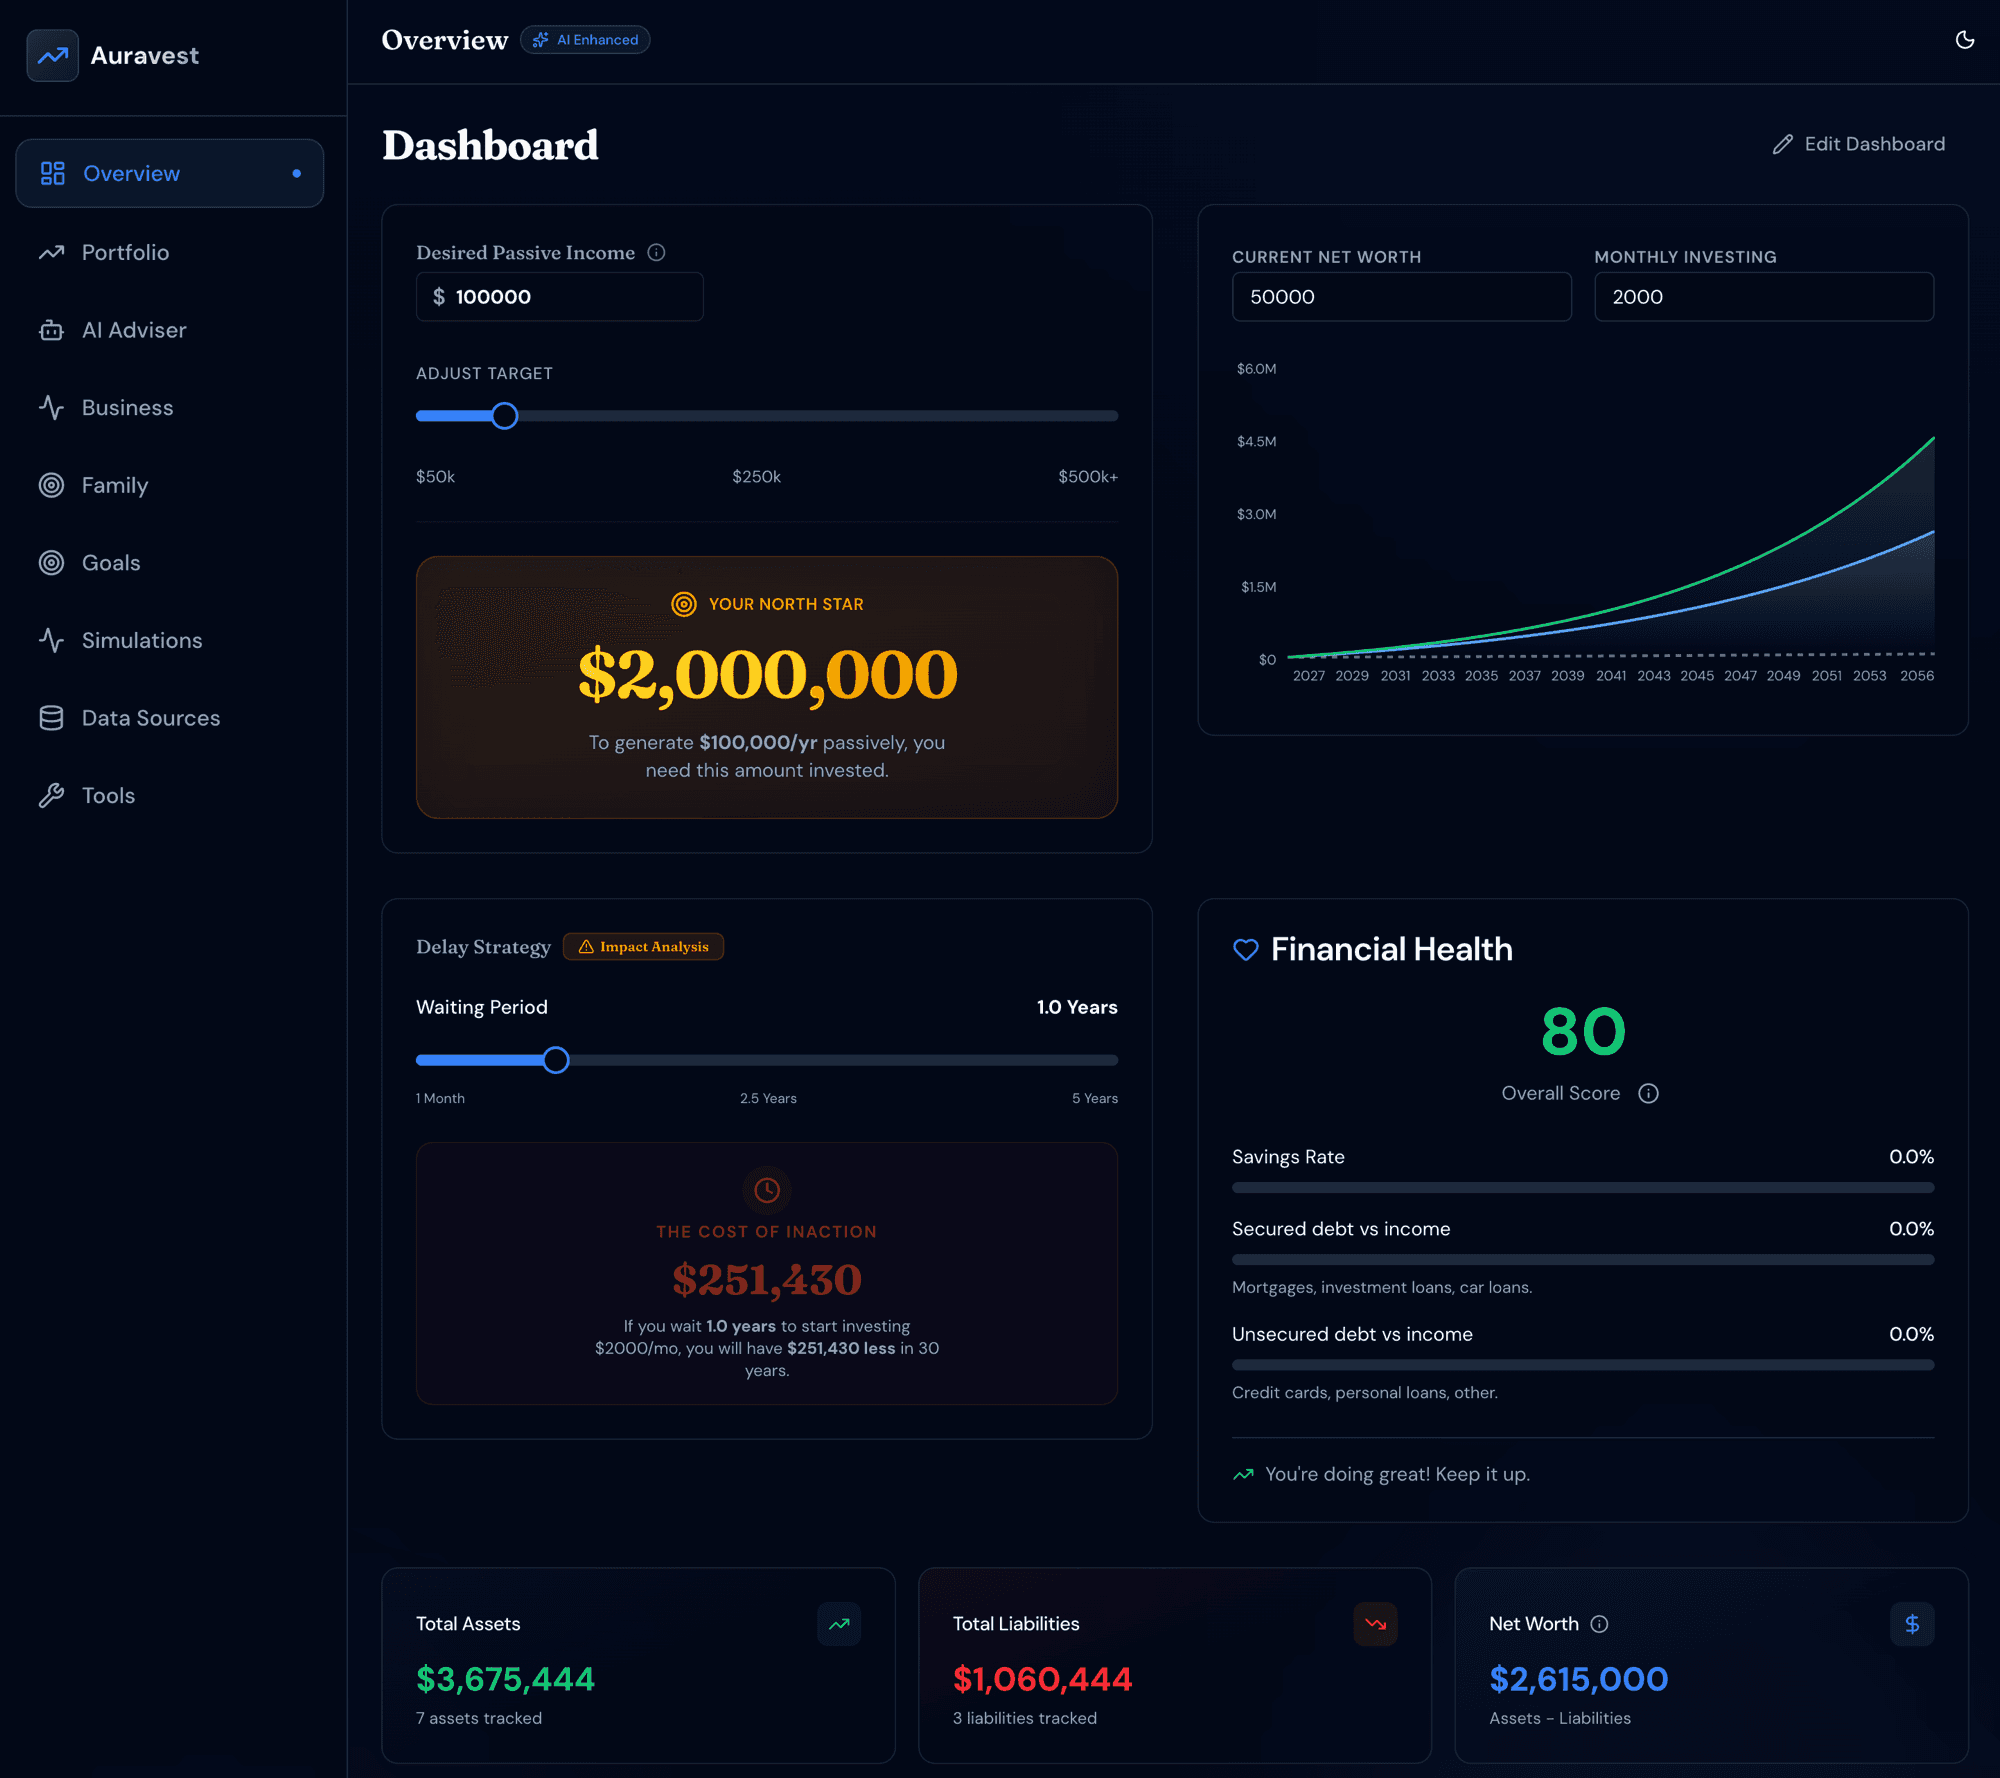Open the AI Adviser menu label

click(134, 330)
